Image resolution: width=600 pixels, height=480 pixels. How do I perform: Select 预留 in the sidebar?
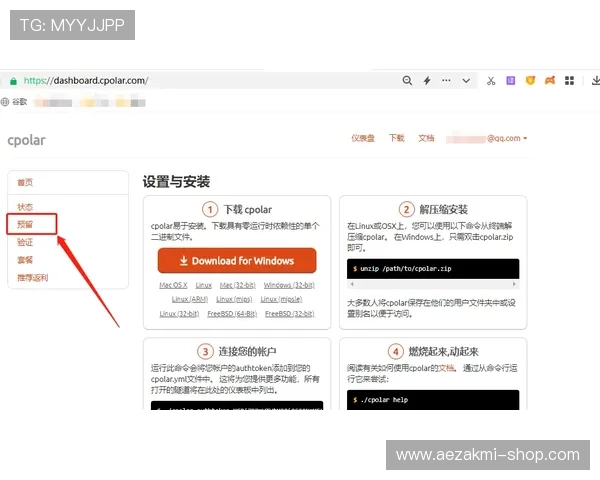click(25, 224)
